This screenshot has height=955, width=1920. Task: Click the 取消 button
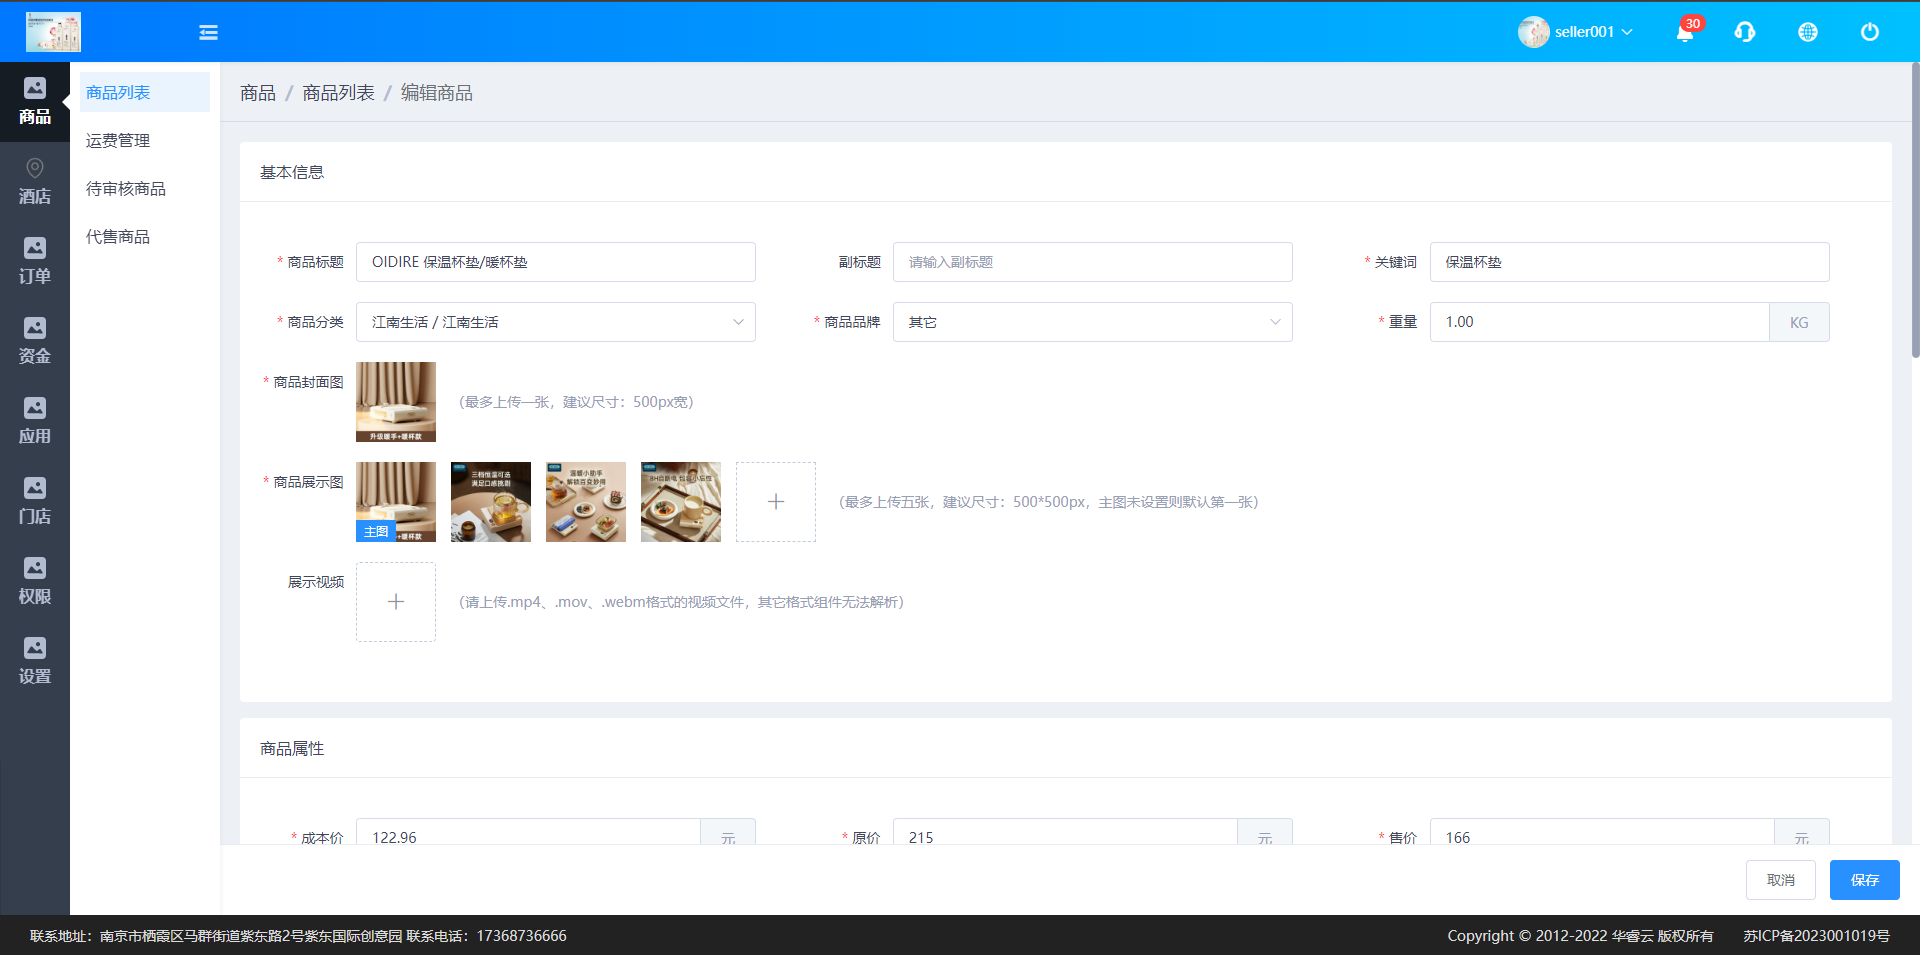pos(1780,880)
